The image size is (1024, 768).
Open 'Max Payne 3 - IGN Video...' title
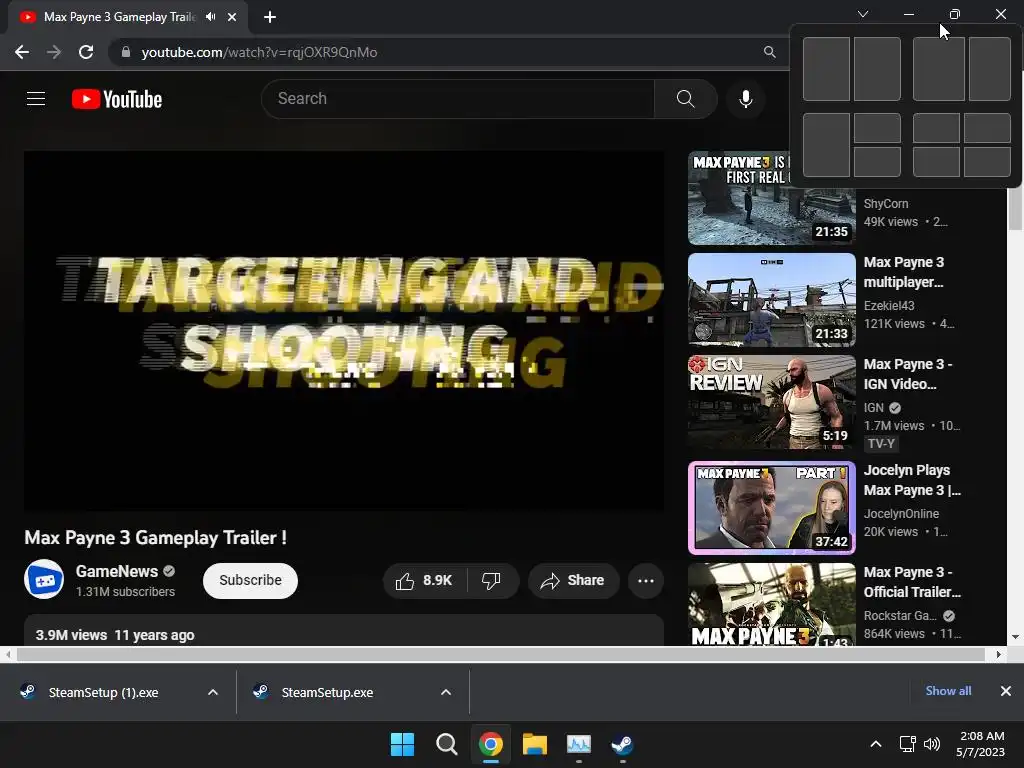coord(908,374)
